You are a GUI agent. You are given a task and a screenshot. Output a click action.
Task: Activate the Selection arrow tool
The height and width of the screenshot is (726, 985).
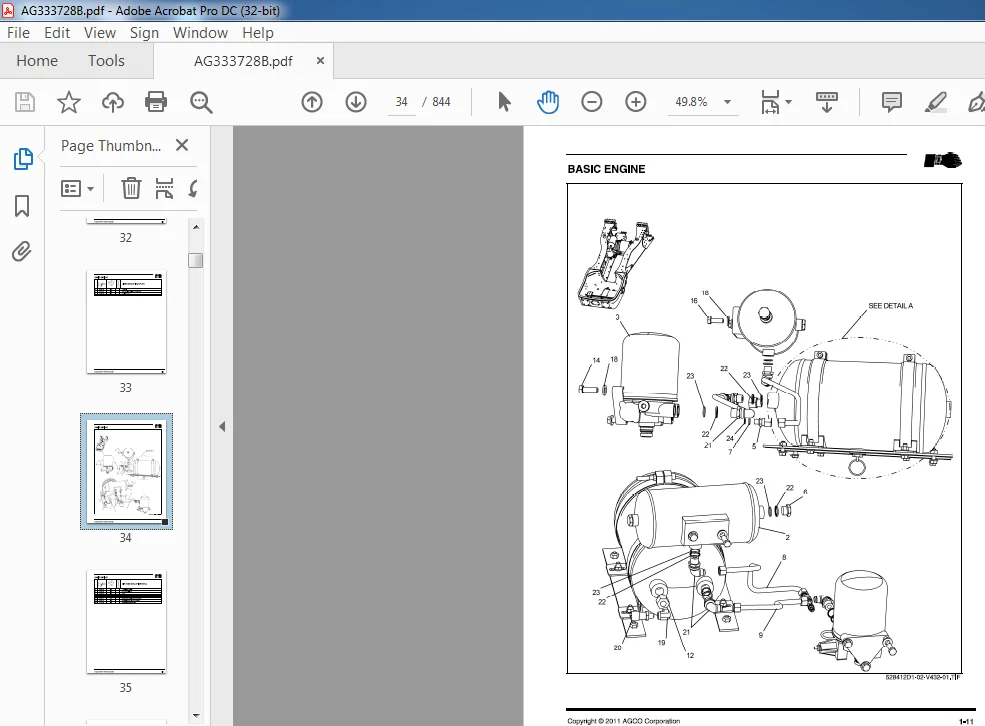click(x=504, y=102)
